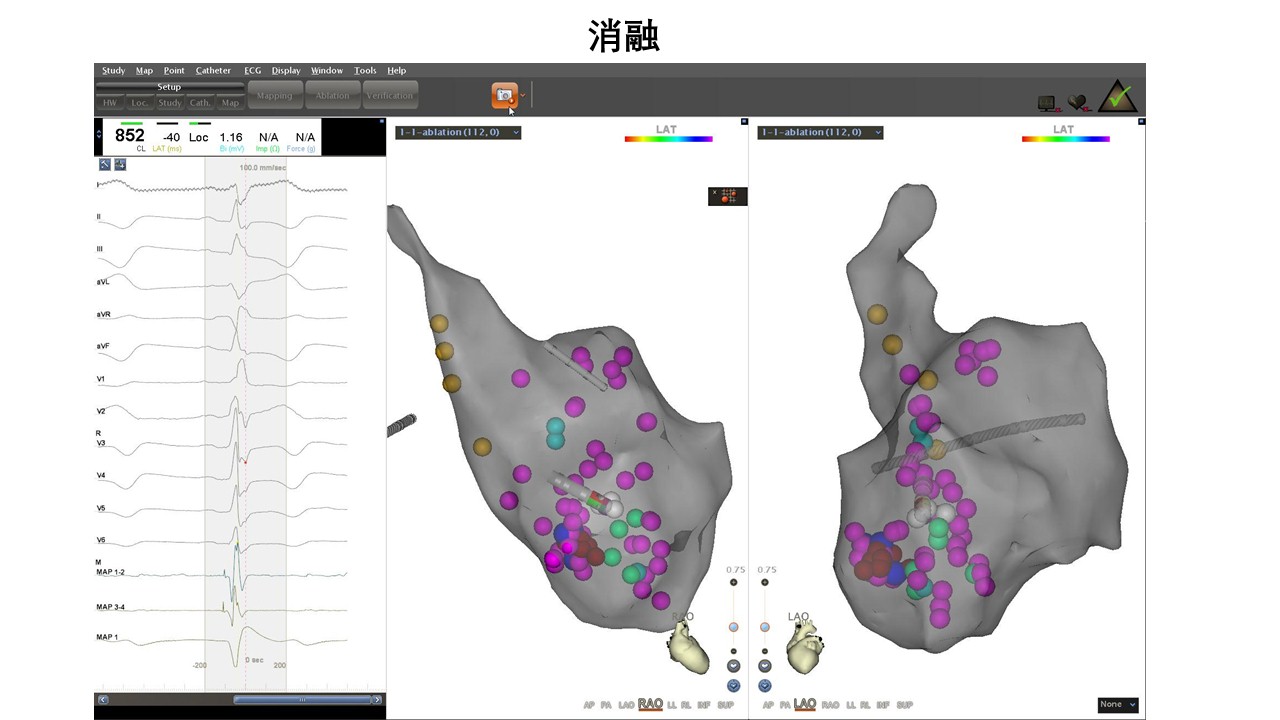Click the HW setup button
The width and height of the screenshot is (1280, 720).
(109, 102)
